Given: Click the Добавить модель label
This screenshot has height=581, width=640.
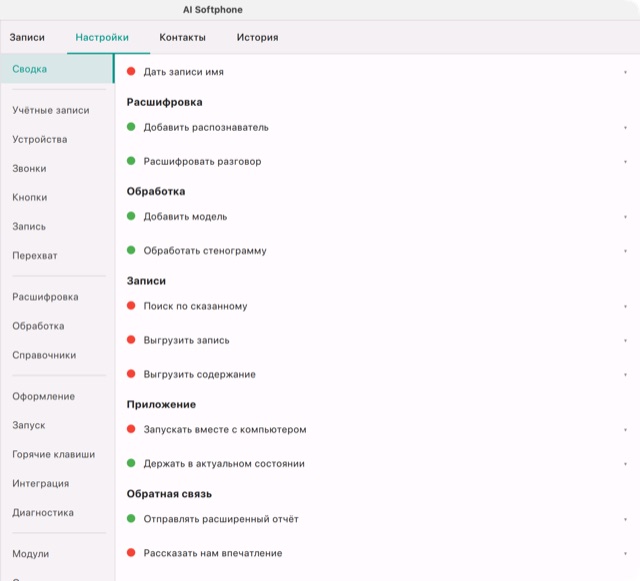Looking at the screenshot, I should (185, 216).
